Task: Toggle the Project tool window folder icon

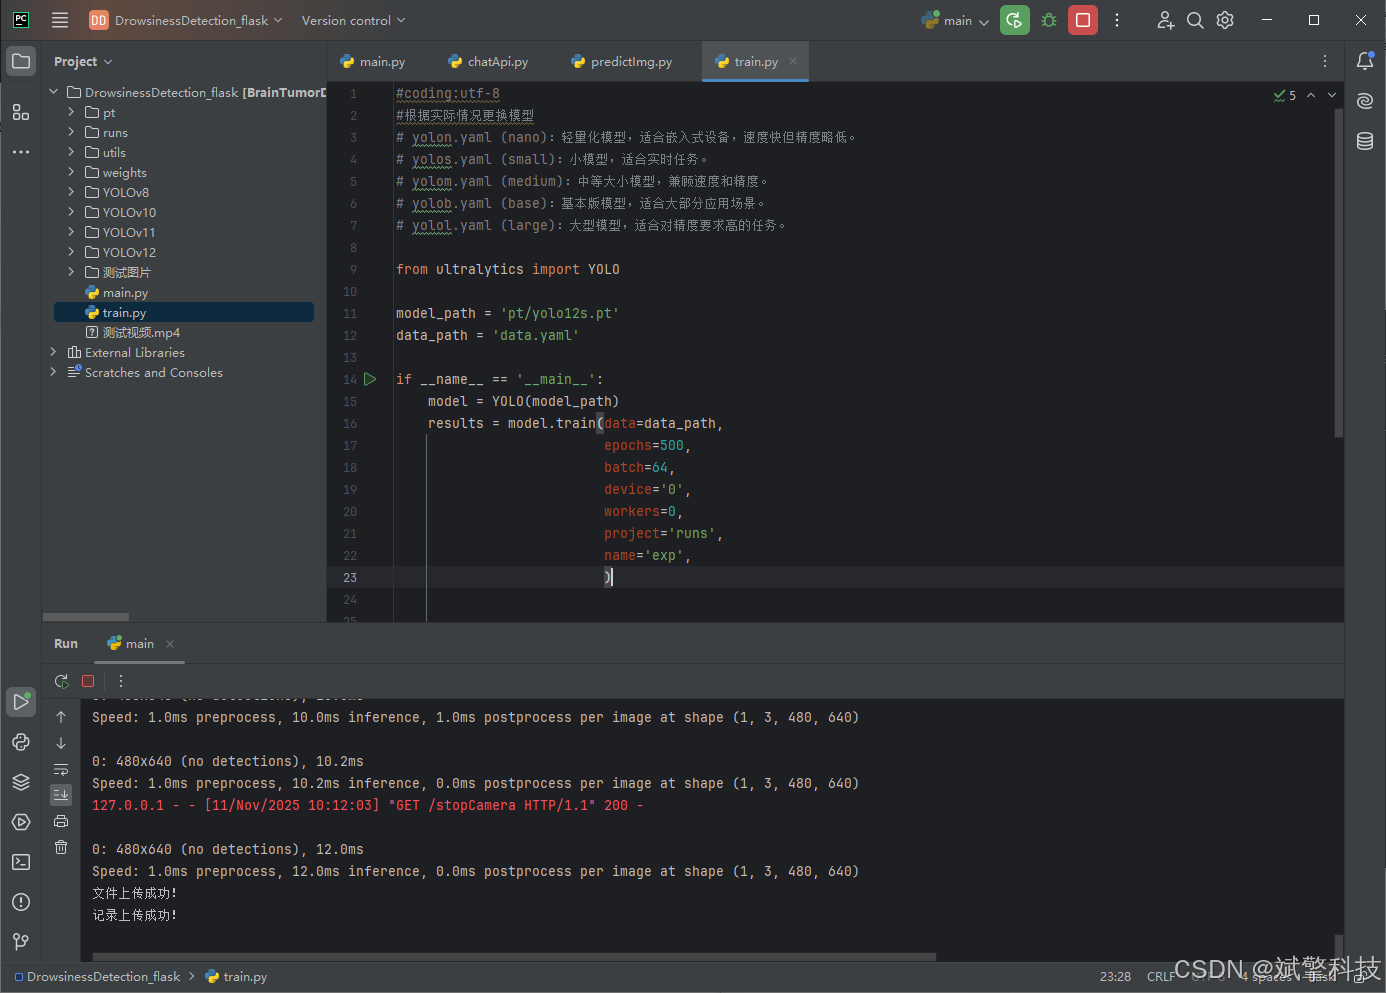Action: pos(21,62)
